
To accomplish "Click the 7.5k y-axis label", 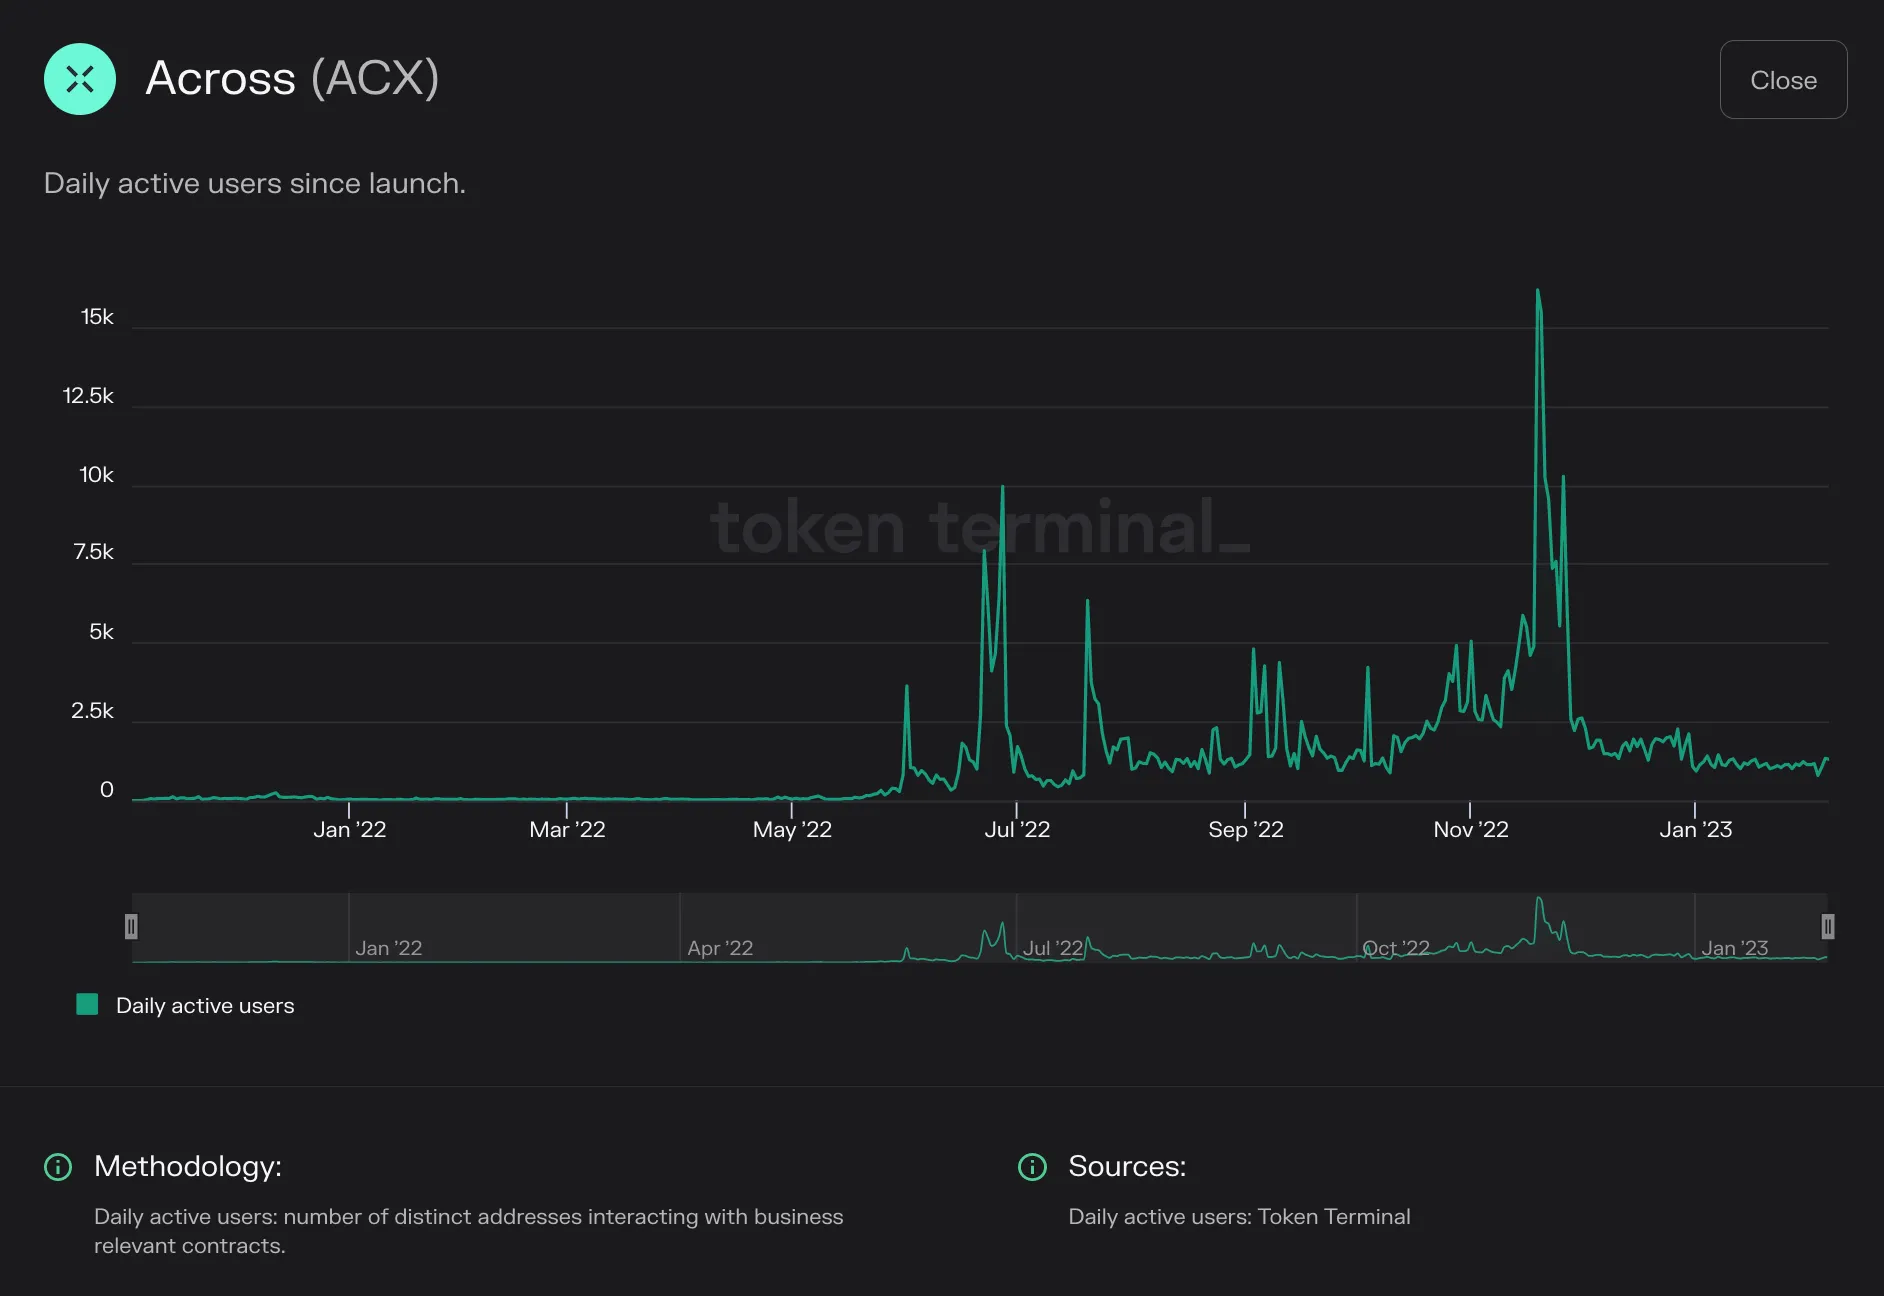I will [93, 552].
